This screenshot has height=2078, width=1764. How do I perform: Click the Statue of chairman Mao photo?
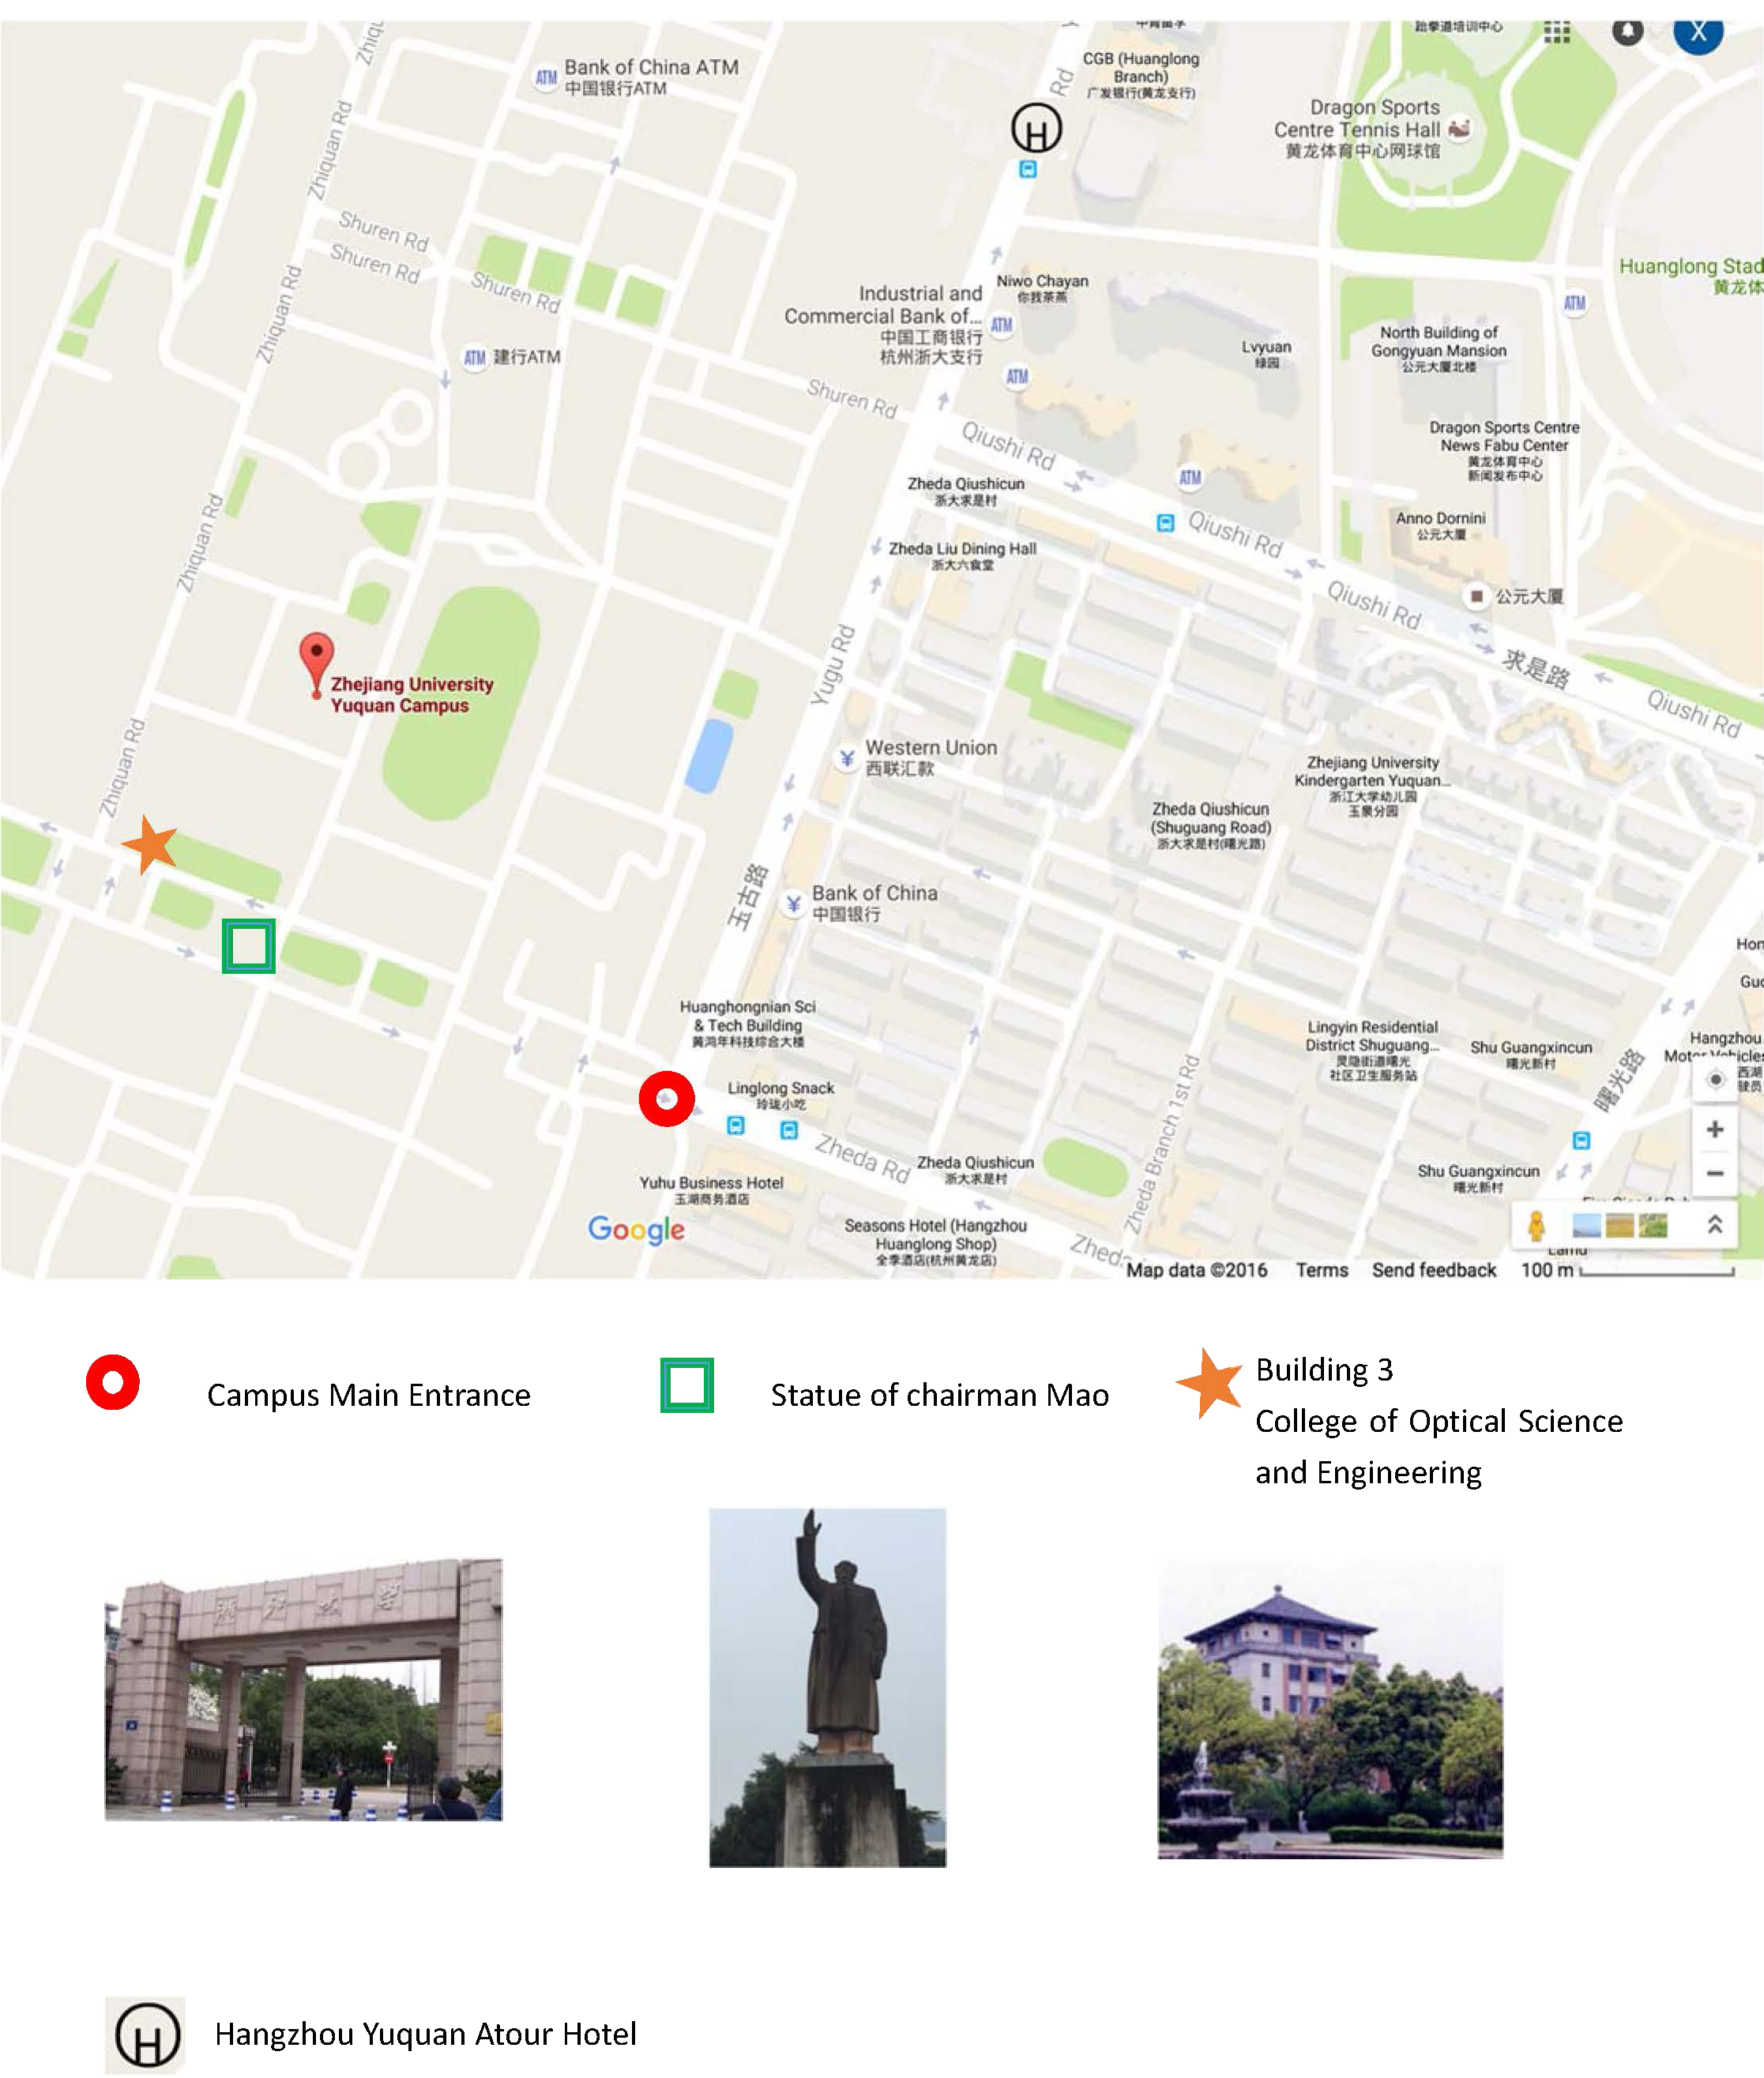point(828,1688)
